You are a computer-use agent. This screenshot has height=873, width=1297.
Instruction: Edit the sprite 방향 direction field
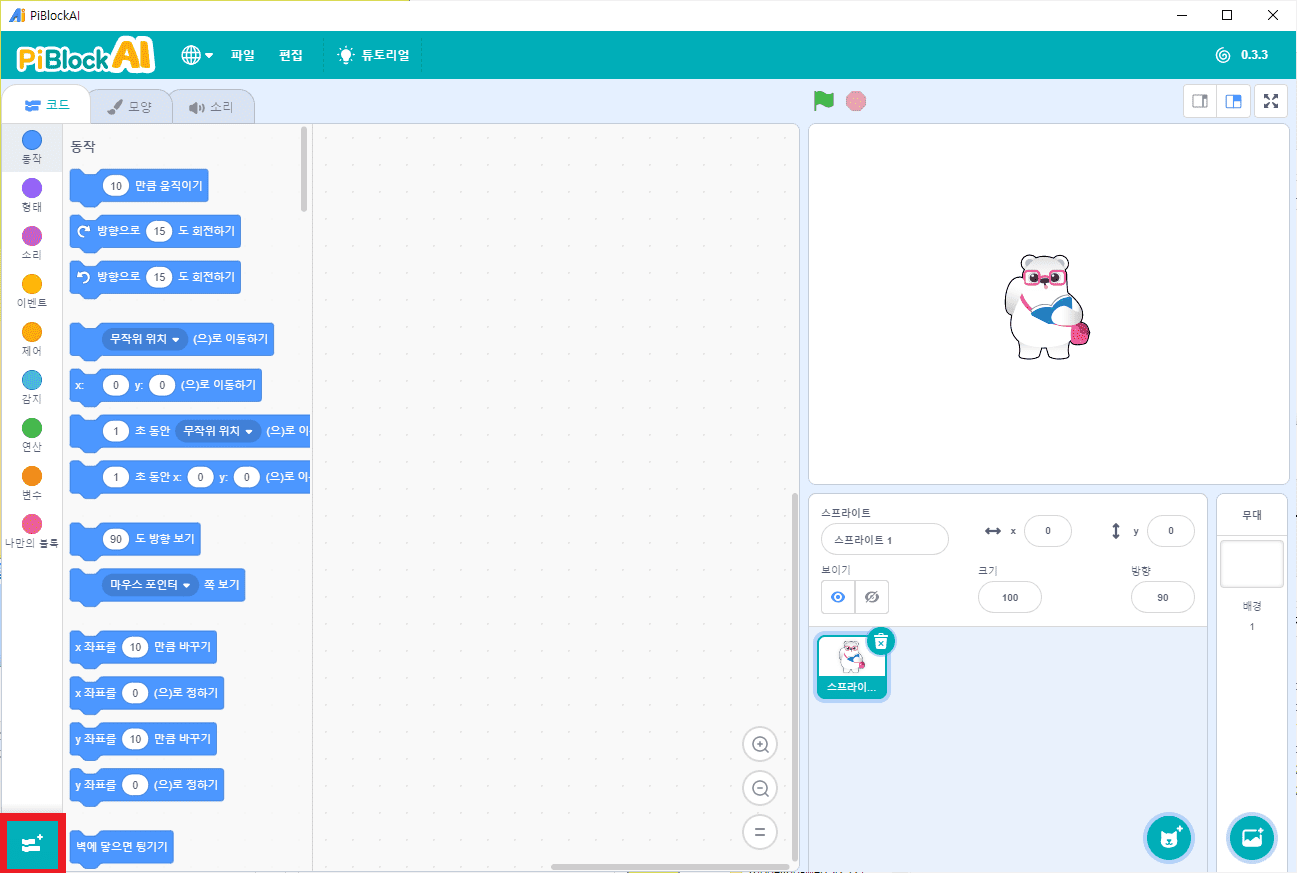pyautogui.click(x=1163, y=597)
